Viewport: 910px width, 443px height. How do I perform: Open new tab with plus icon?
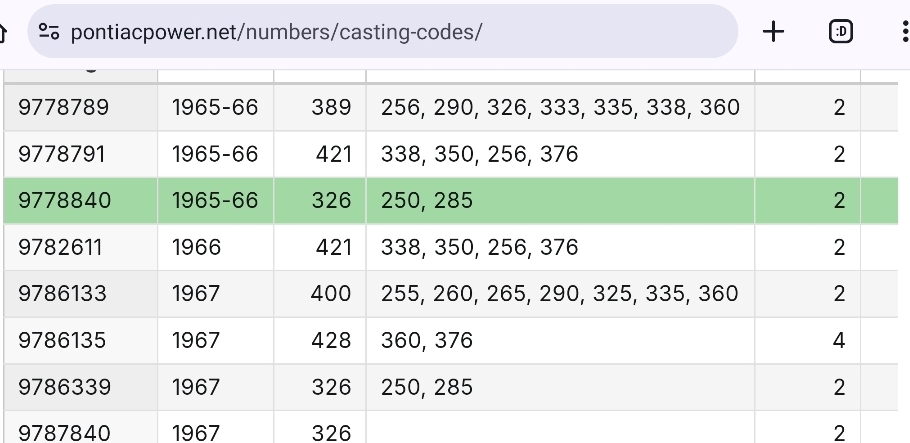tap(773, 31)
